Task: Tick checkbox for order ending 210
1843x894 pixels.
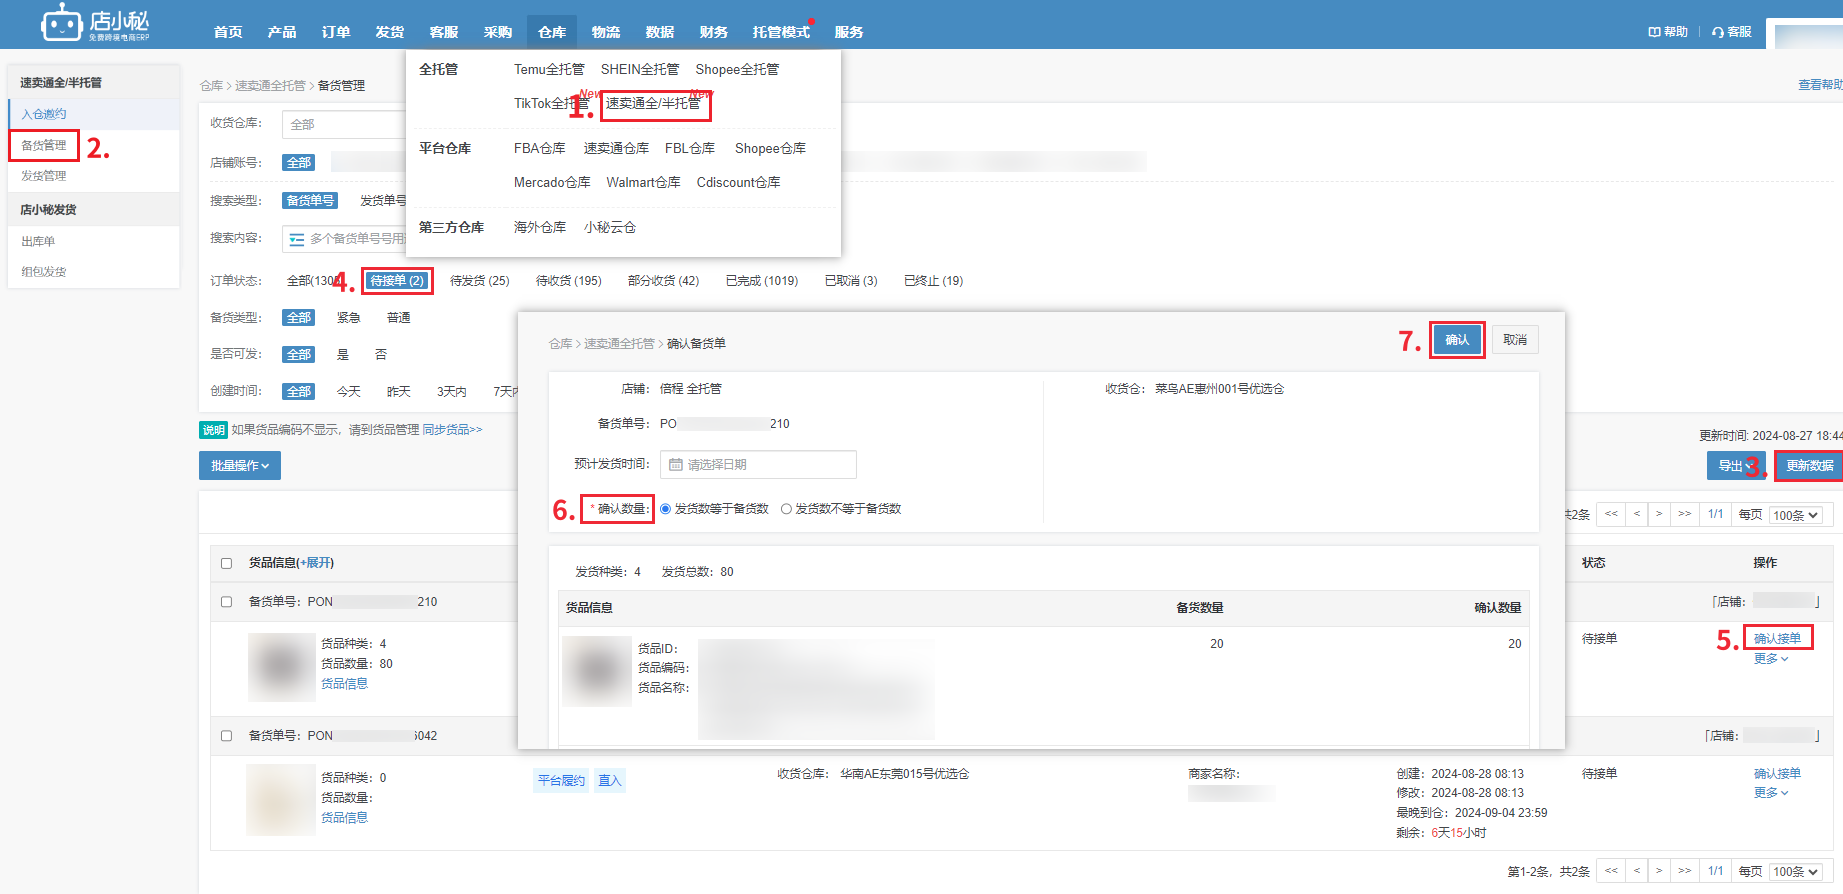Action: (x=227, y=602)
